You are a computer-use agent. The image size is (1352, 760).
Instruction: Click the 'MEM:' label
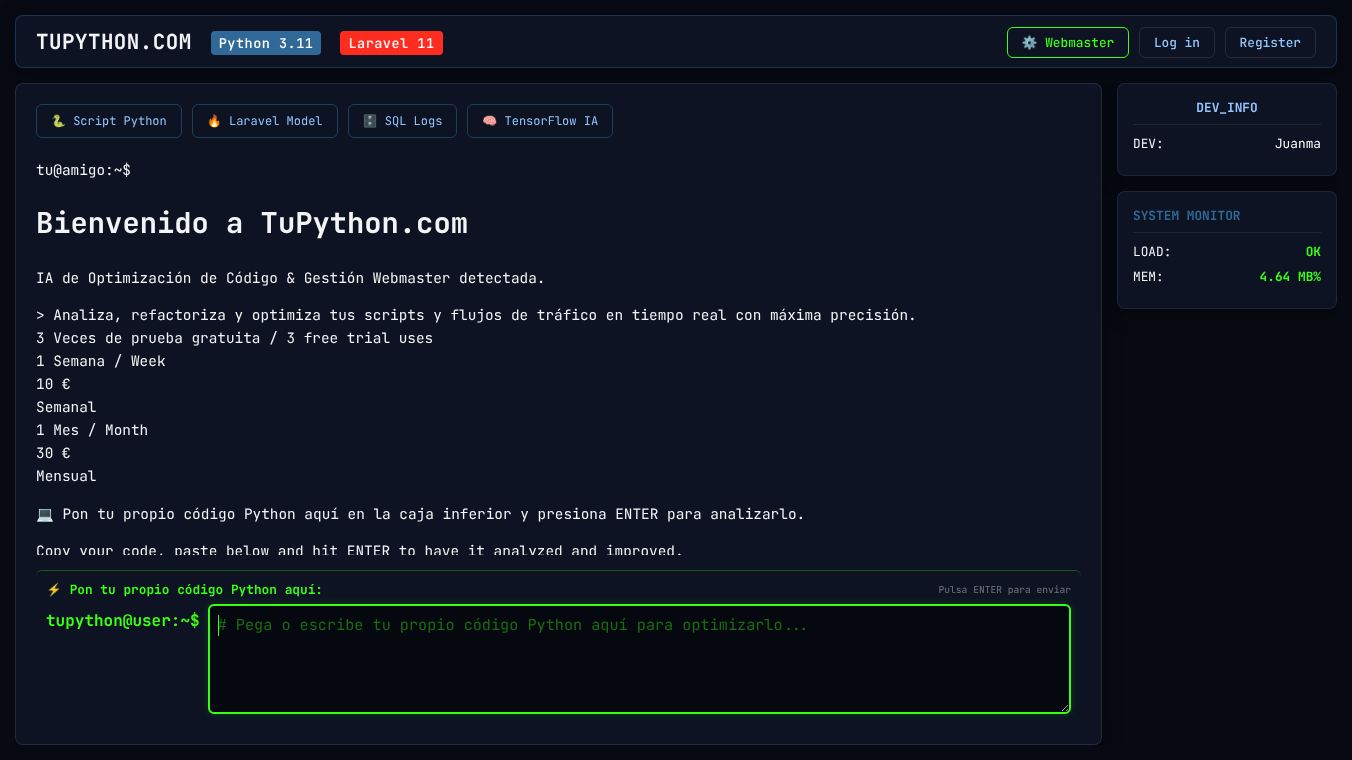(1148, 277)
